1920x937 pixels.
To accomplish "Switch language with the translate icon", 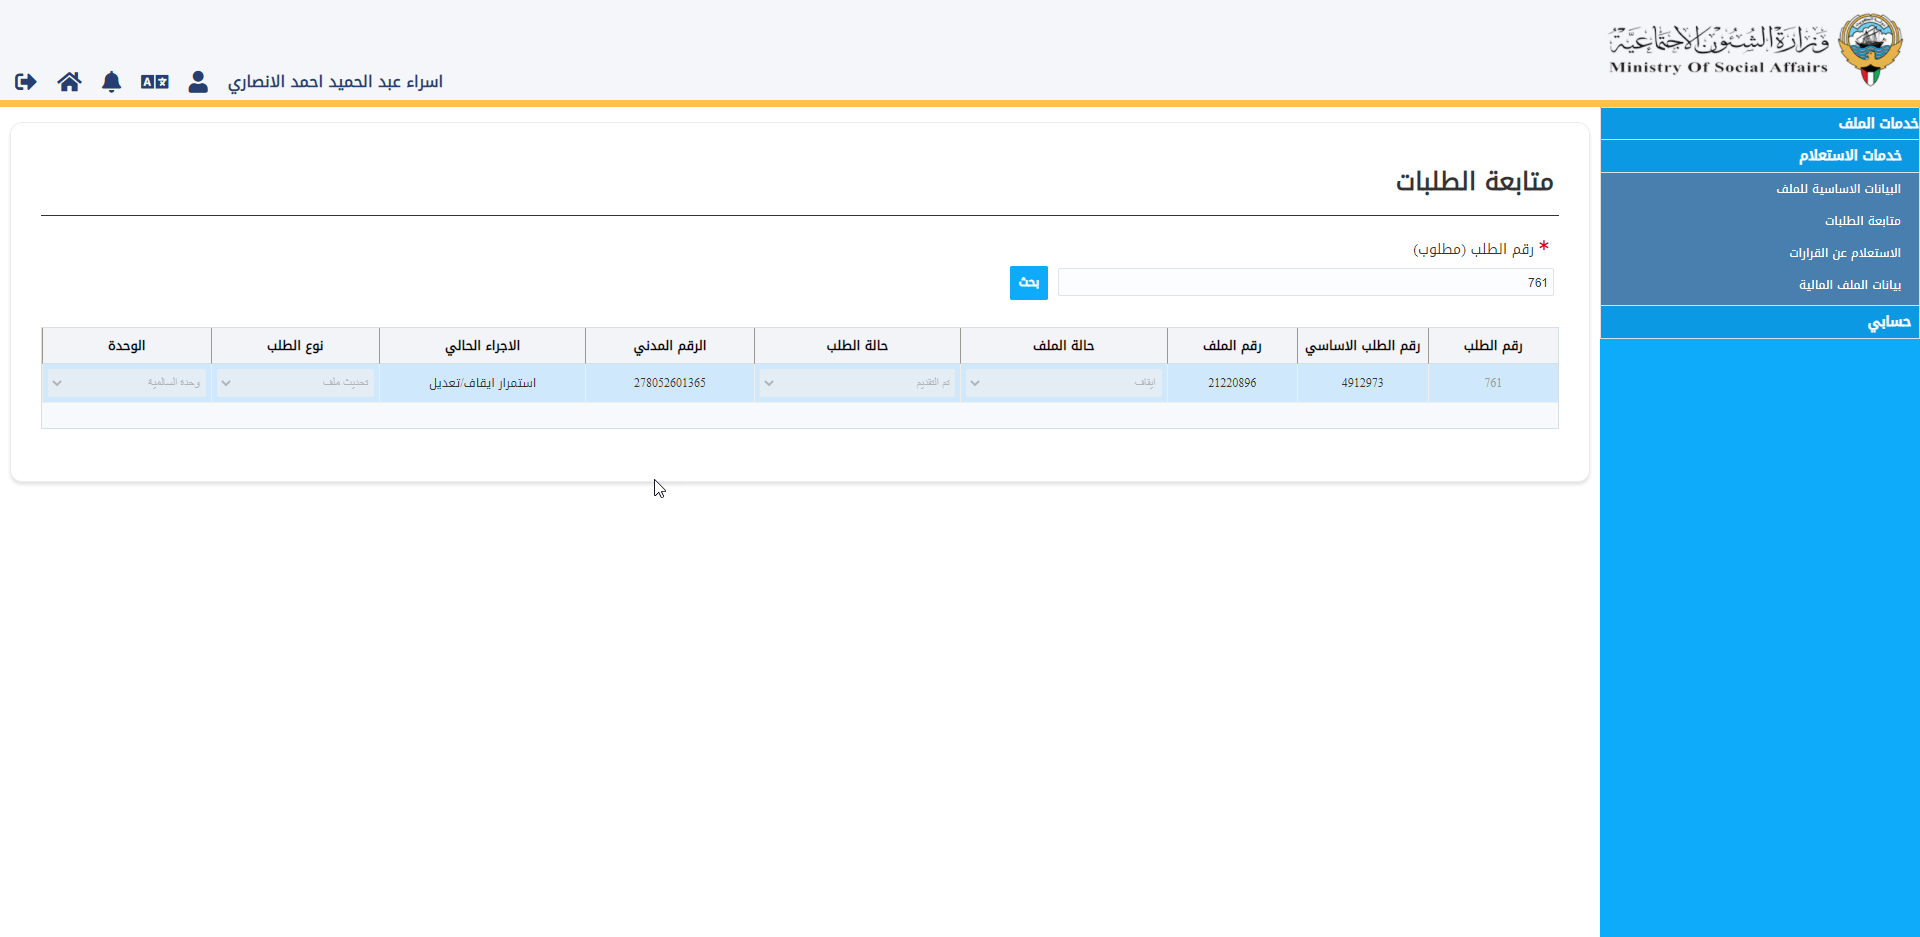I will pyautogui.click(x=154, y=82).
